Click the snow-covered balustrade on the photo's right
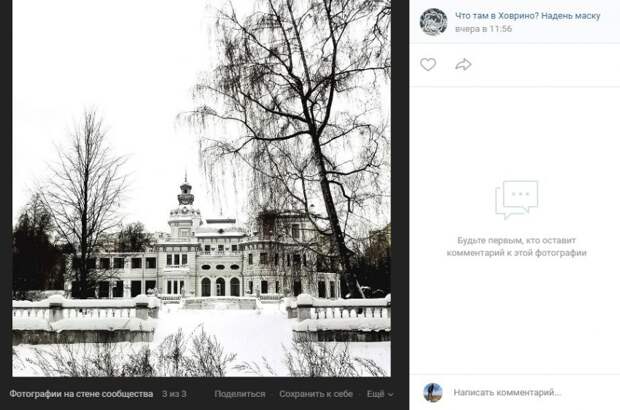 coord(340,314)
